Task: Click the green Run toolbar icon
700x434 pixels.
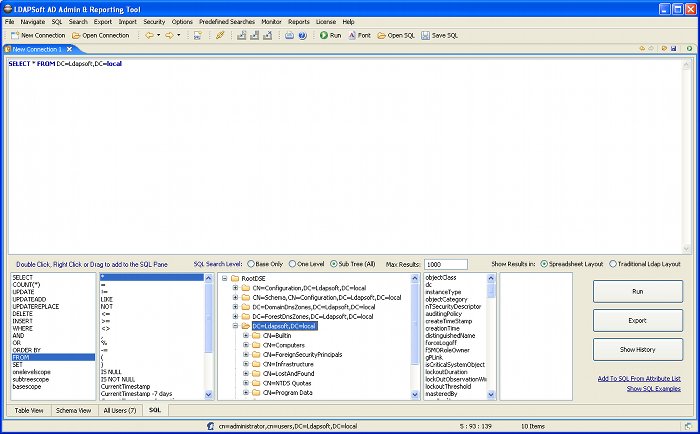Action: (x=324, y=35)
